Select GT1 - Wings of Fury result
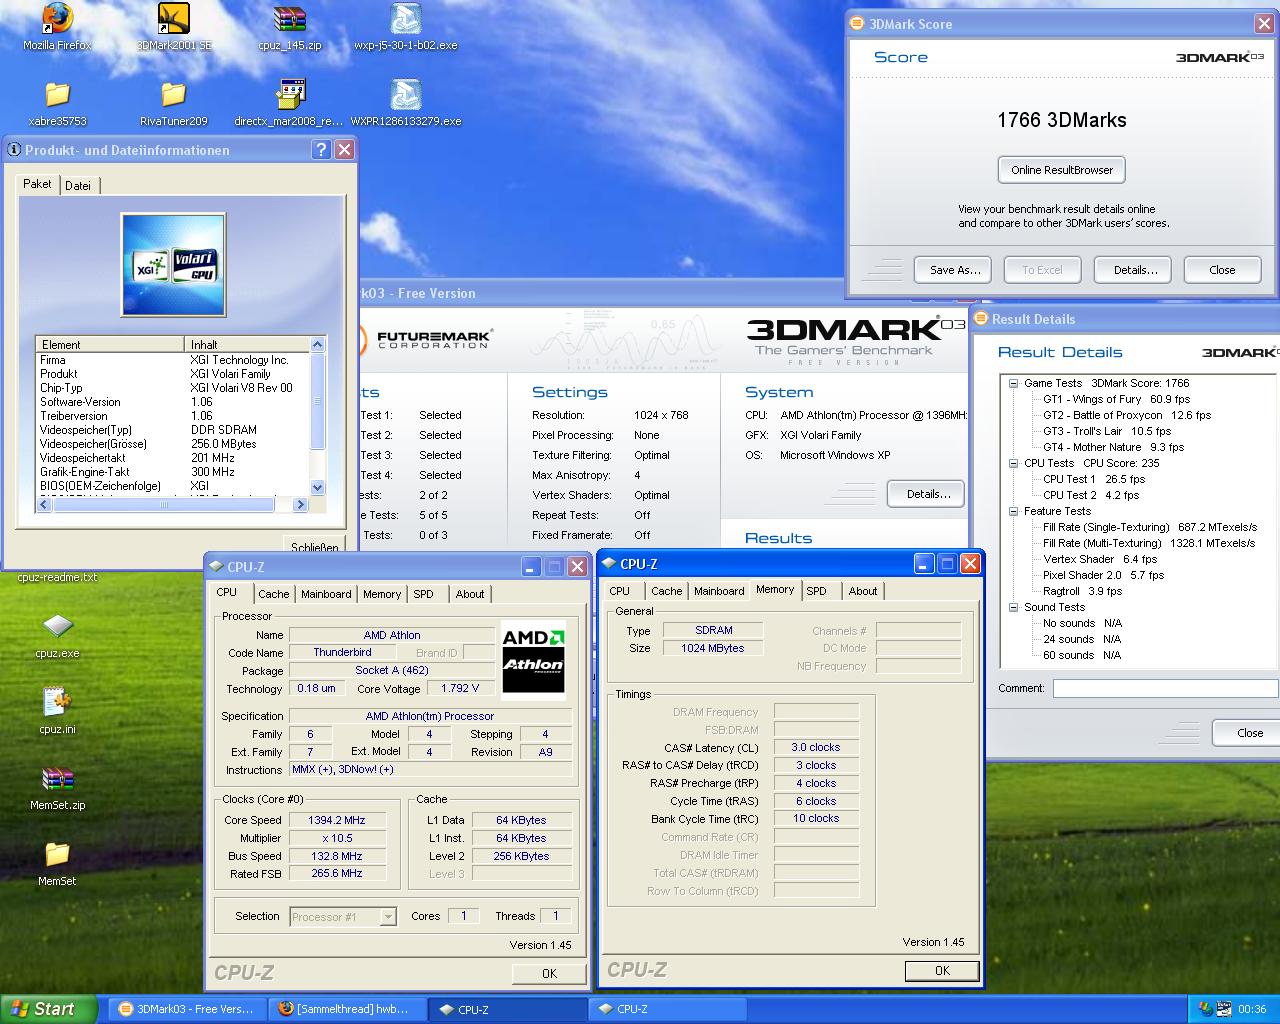 tap(1116, 399)
